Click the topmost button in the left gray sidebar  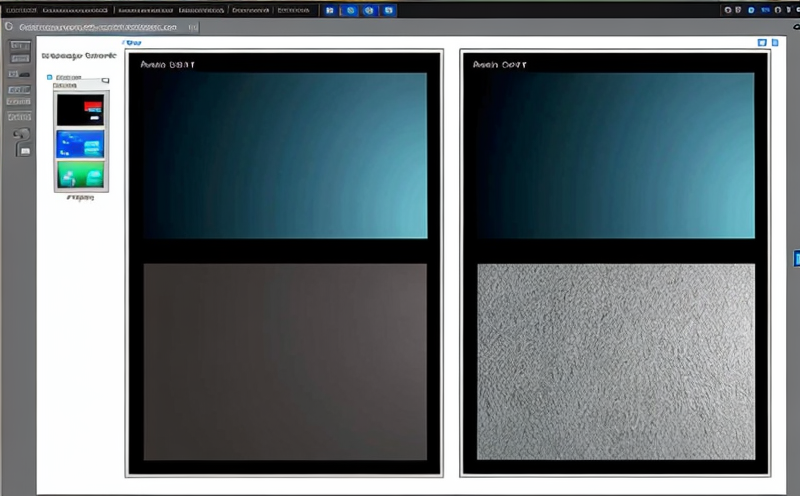[20, 46]
